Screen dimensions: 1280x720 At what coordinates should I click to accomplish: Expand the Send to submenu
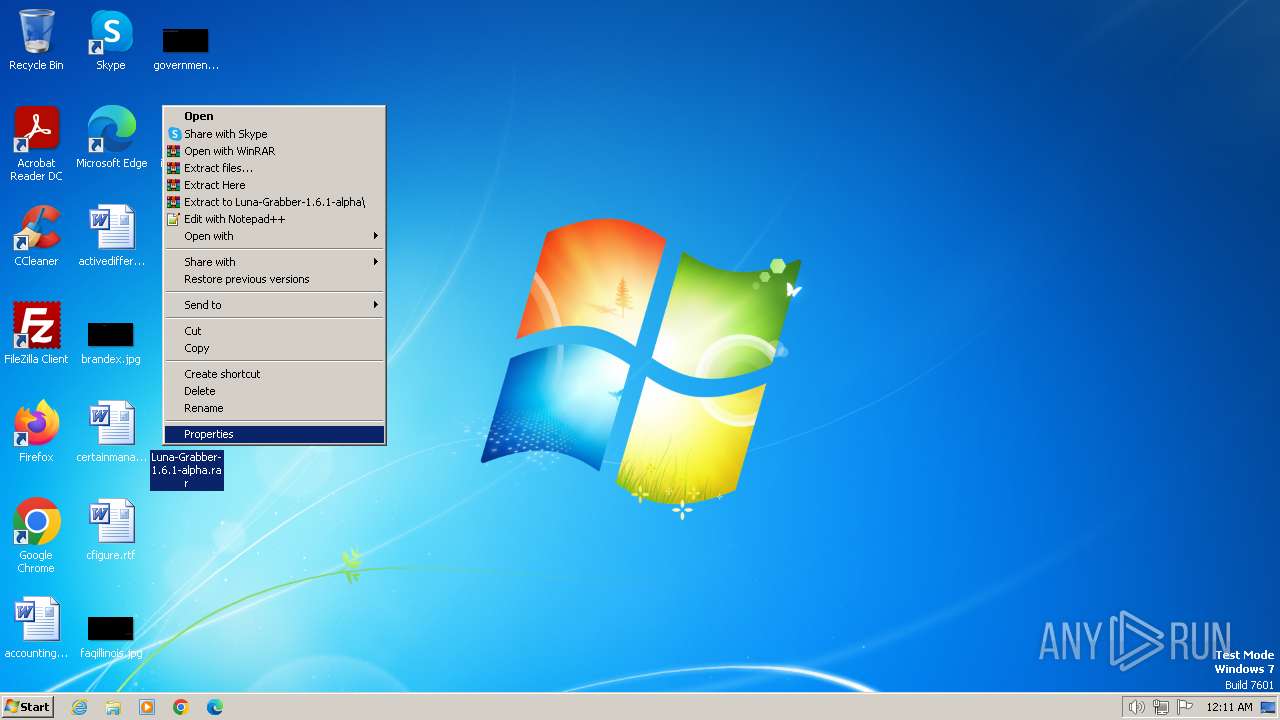pyautogui.click(x=274, y=305)
